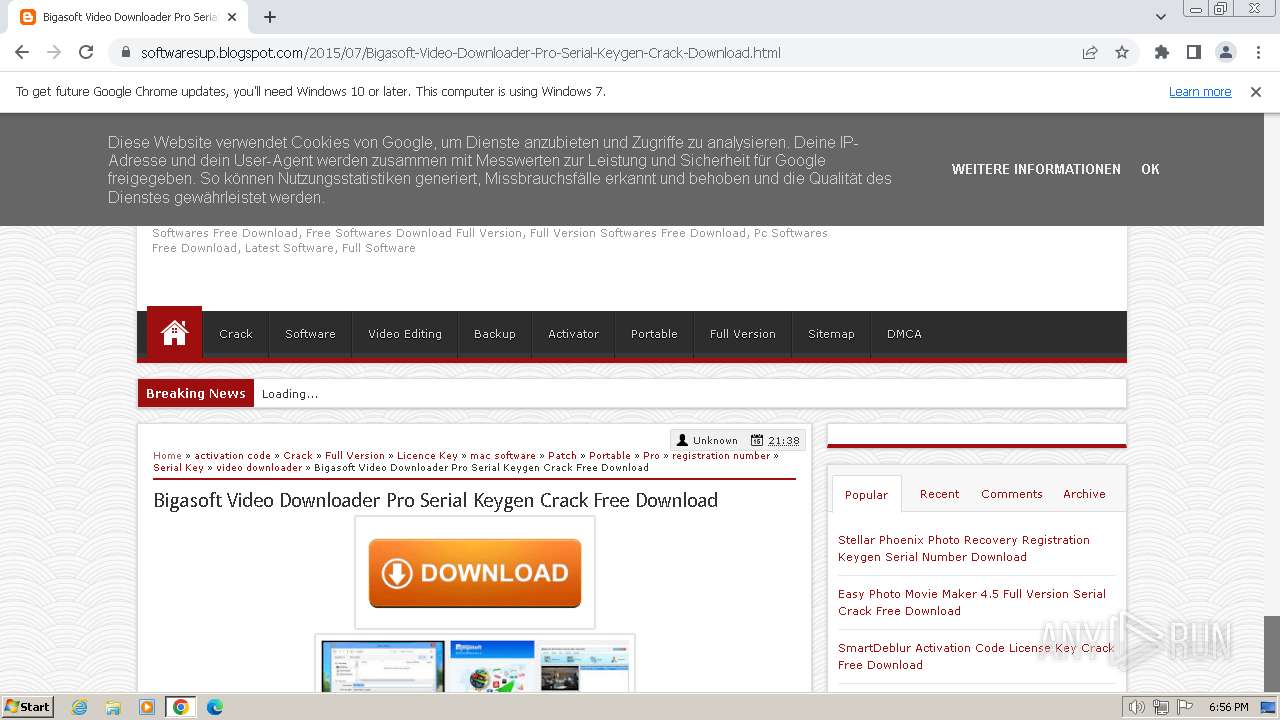Switch to the Popular tab

point(866,494)
